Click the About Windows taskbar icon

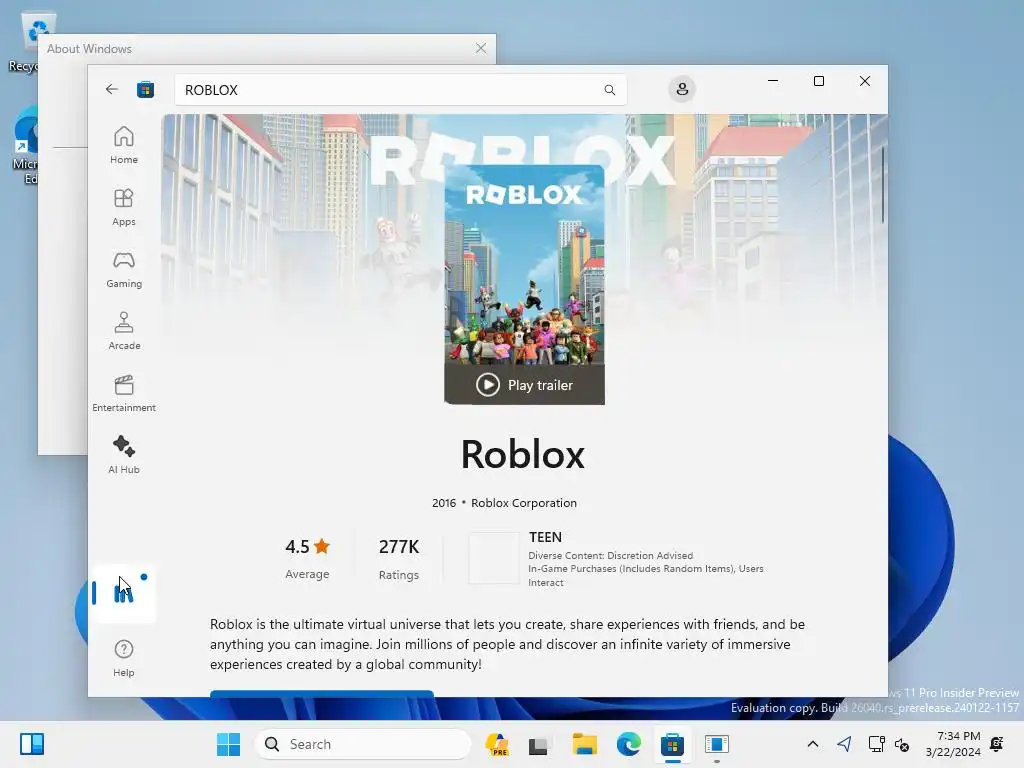click(716, 744)
